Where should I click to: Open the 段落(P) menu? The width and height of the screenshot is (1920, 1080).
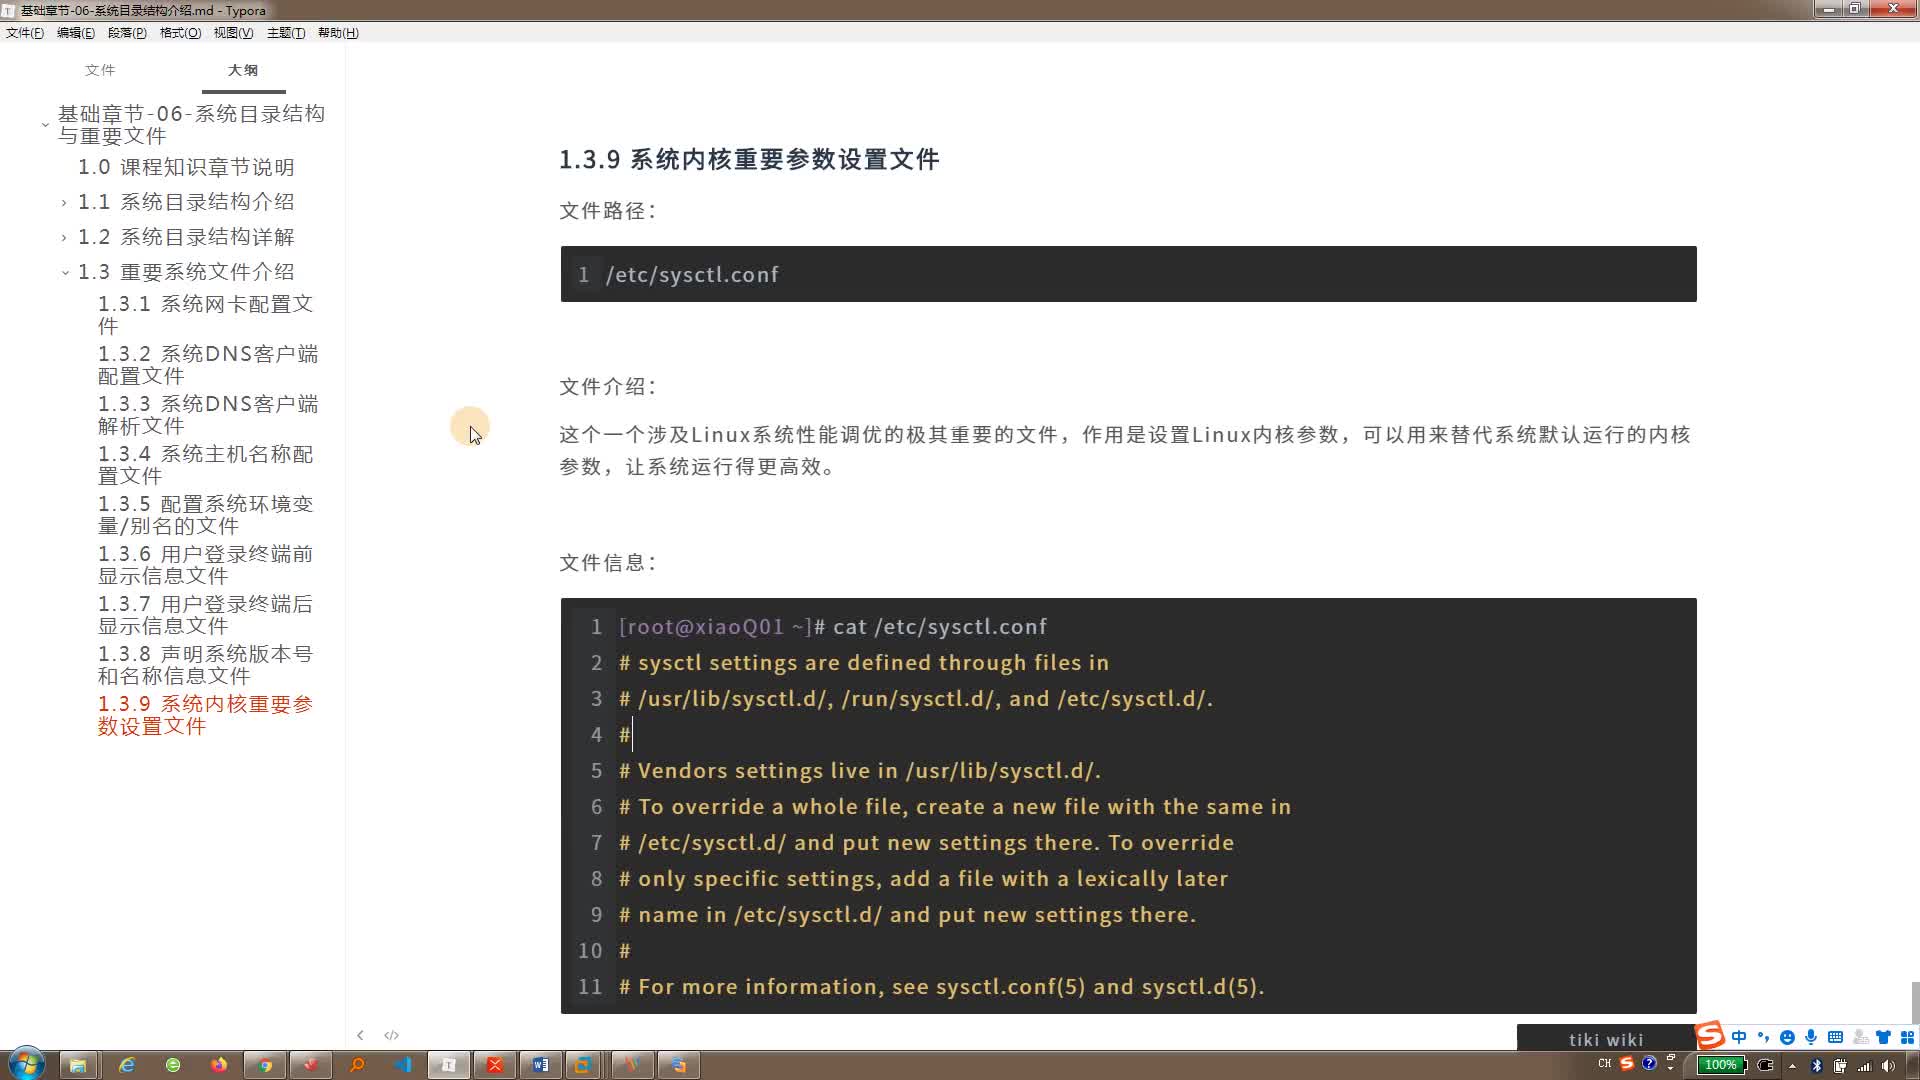point(127,33)
